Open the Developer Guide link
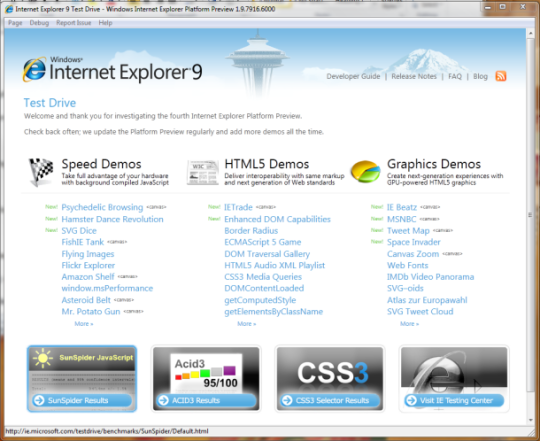The width and height of the screenshot is (540, 441). pos(353,76)
